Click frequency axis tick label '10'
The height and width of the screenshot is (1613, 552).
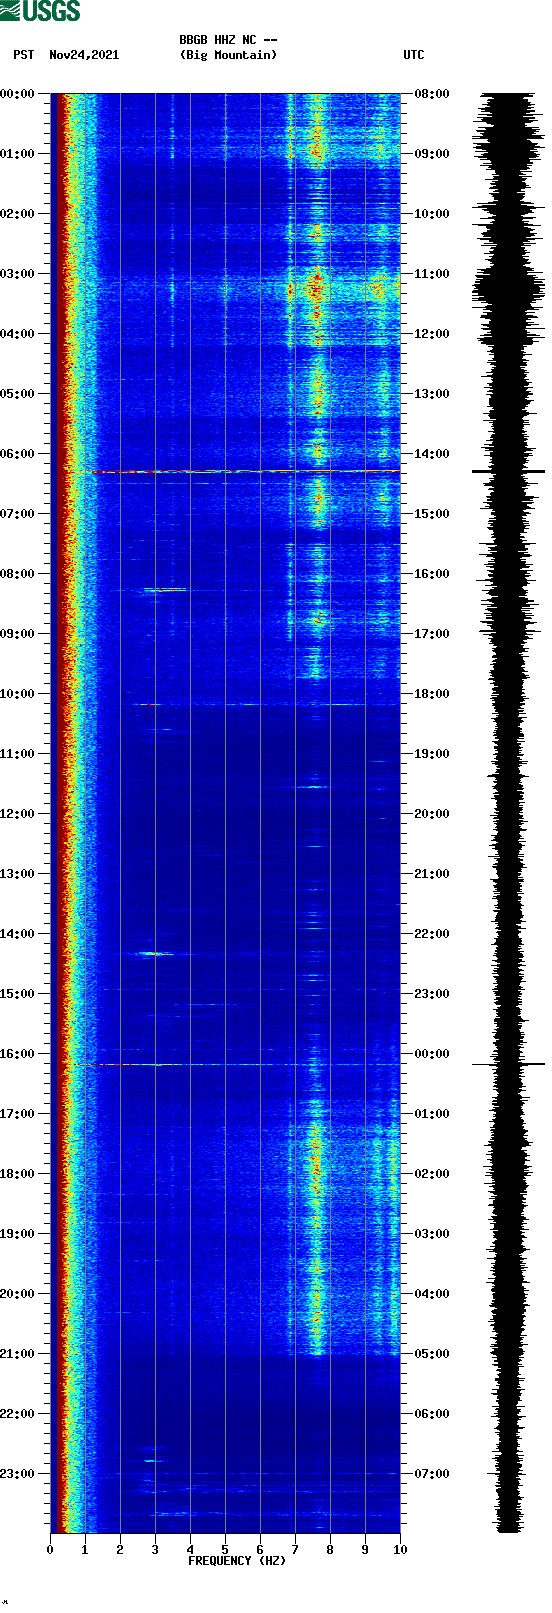(x=400, y=1550)
